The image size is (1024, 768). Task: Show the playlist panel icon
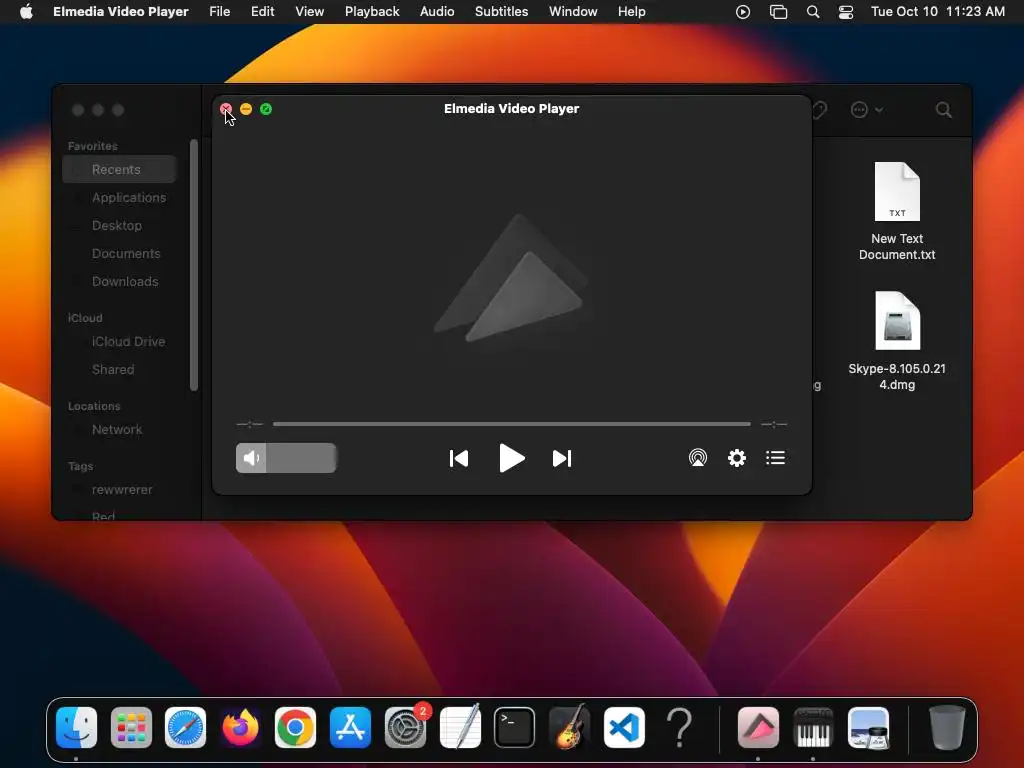[775, 458]
